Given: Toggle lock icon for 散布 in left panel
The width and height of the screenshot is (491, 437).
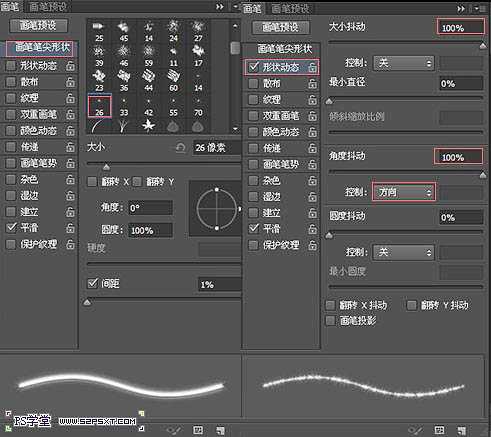Looking at the screenshot, I should [70, 82].
